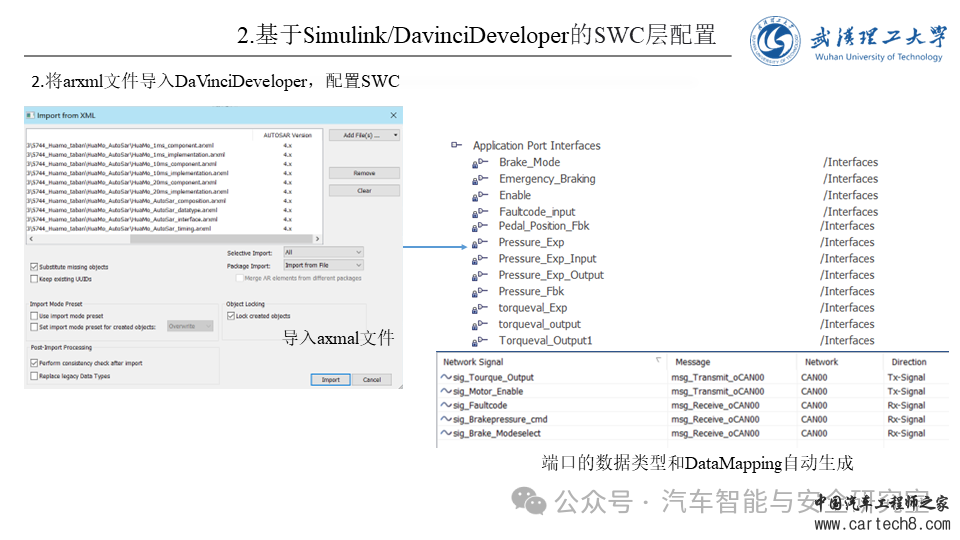
Task: Click the file list scroll-left arrow
Action: coord(31,239)
